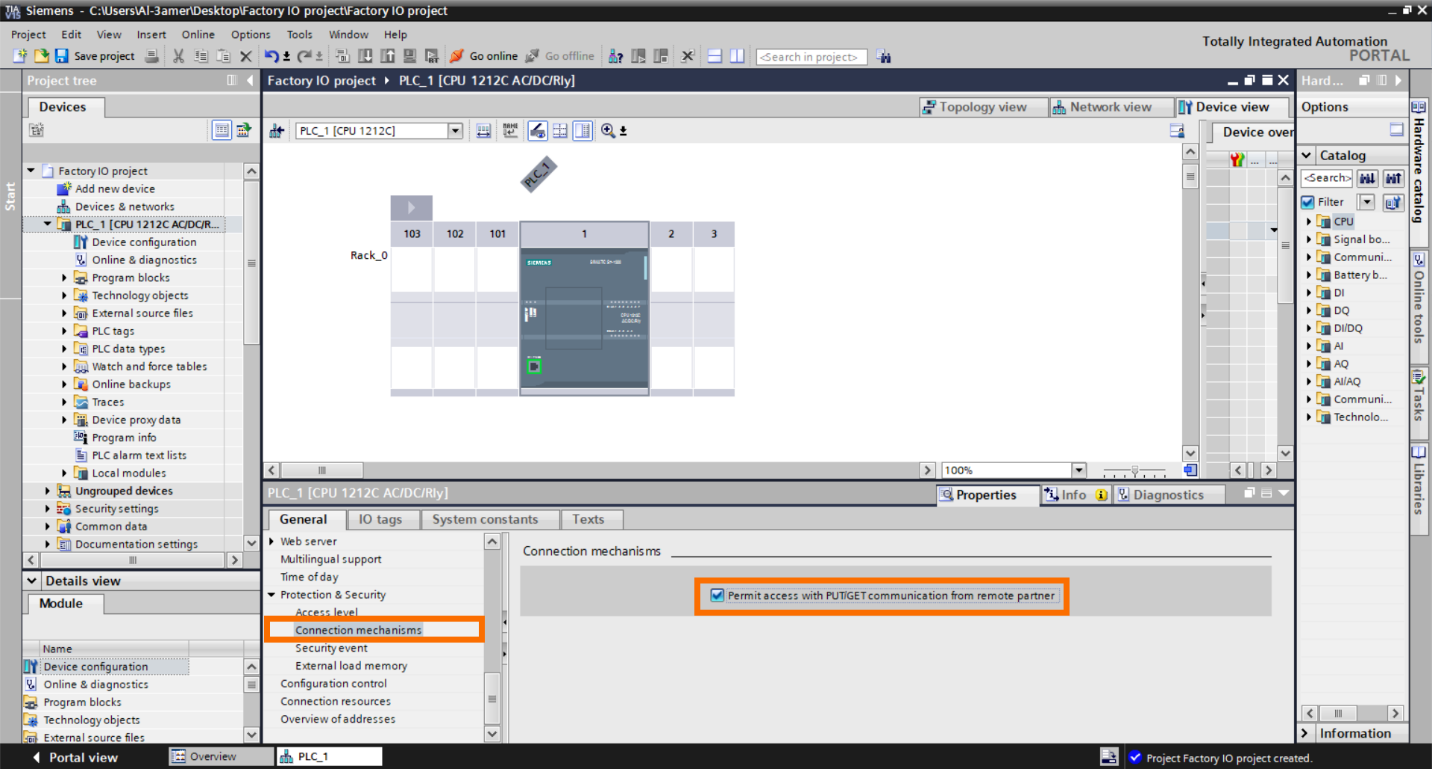Select Access level under Protection & Security

coord(326,612)
